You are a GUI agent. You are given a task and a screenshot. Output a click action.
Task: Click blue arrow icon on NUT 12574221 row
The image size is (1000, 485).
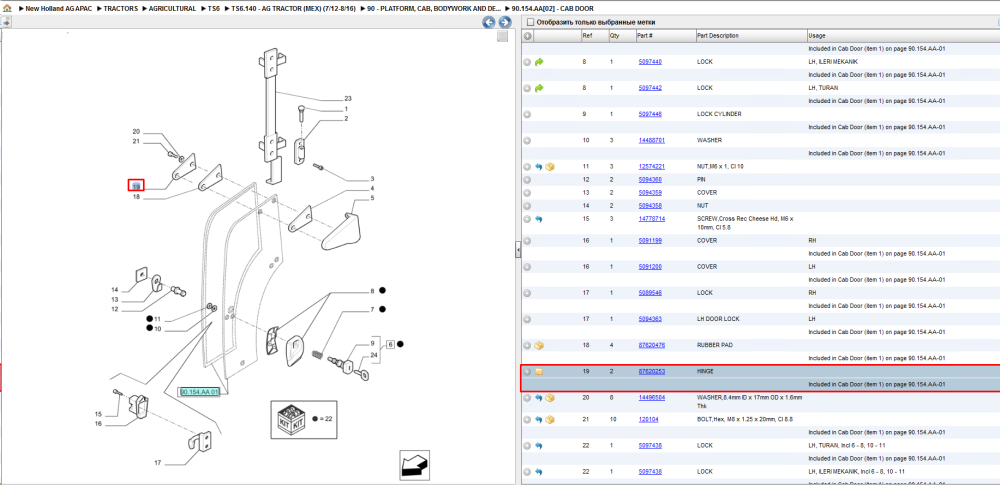538,167
